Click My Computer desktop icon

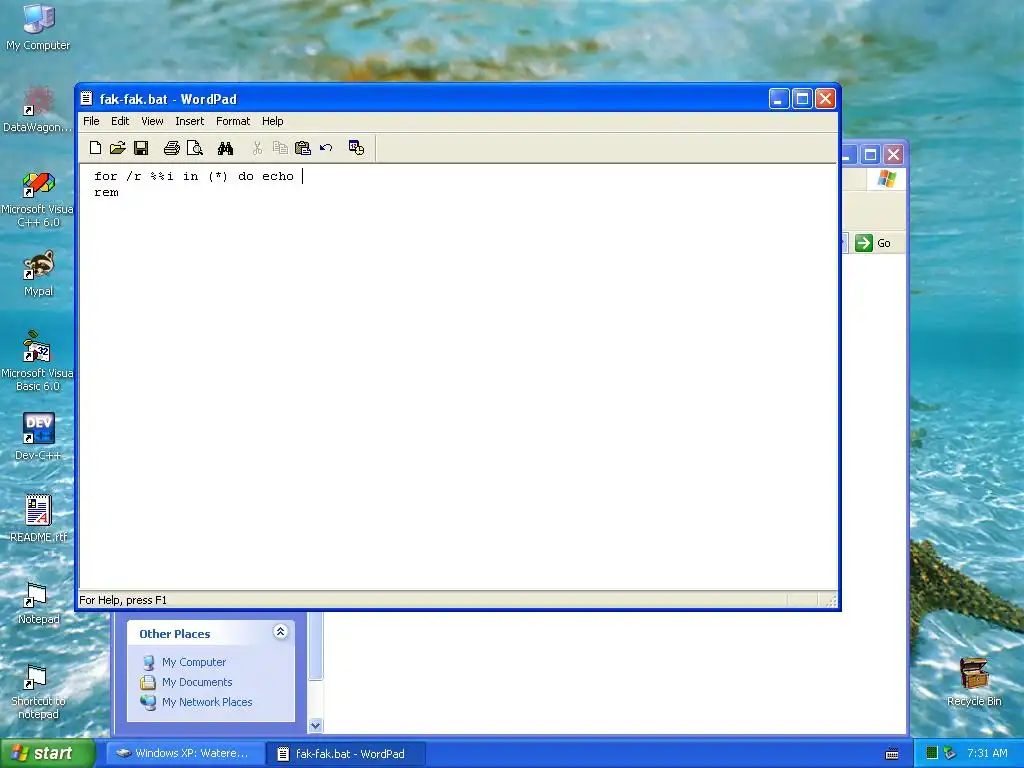click(x=38, y=27)
